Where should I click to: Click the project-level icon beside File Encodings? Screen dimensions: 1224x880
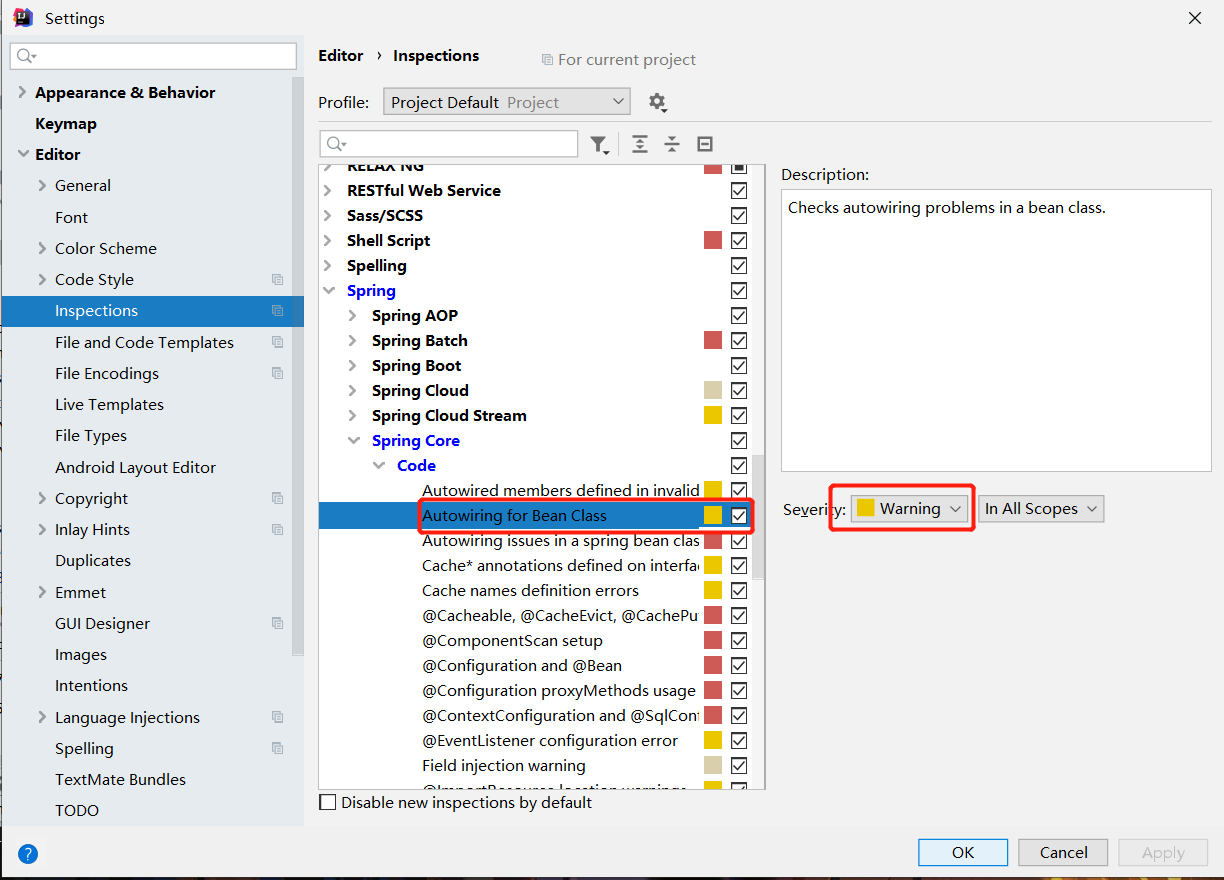pos(277,374)
